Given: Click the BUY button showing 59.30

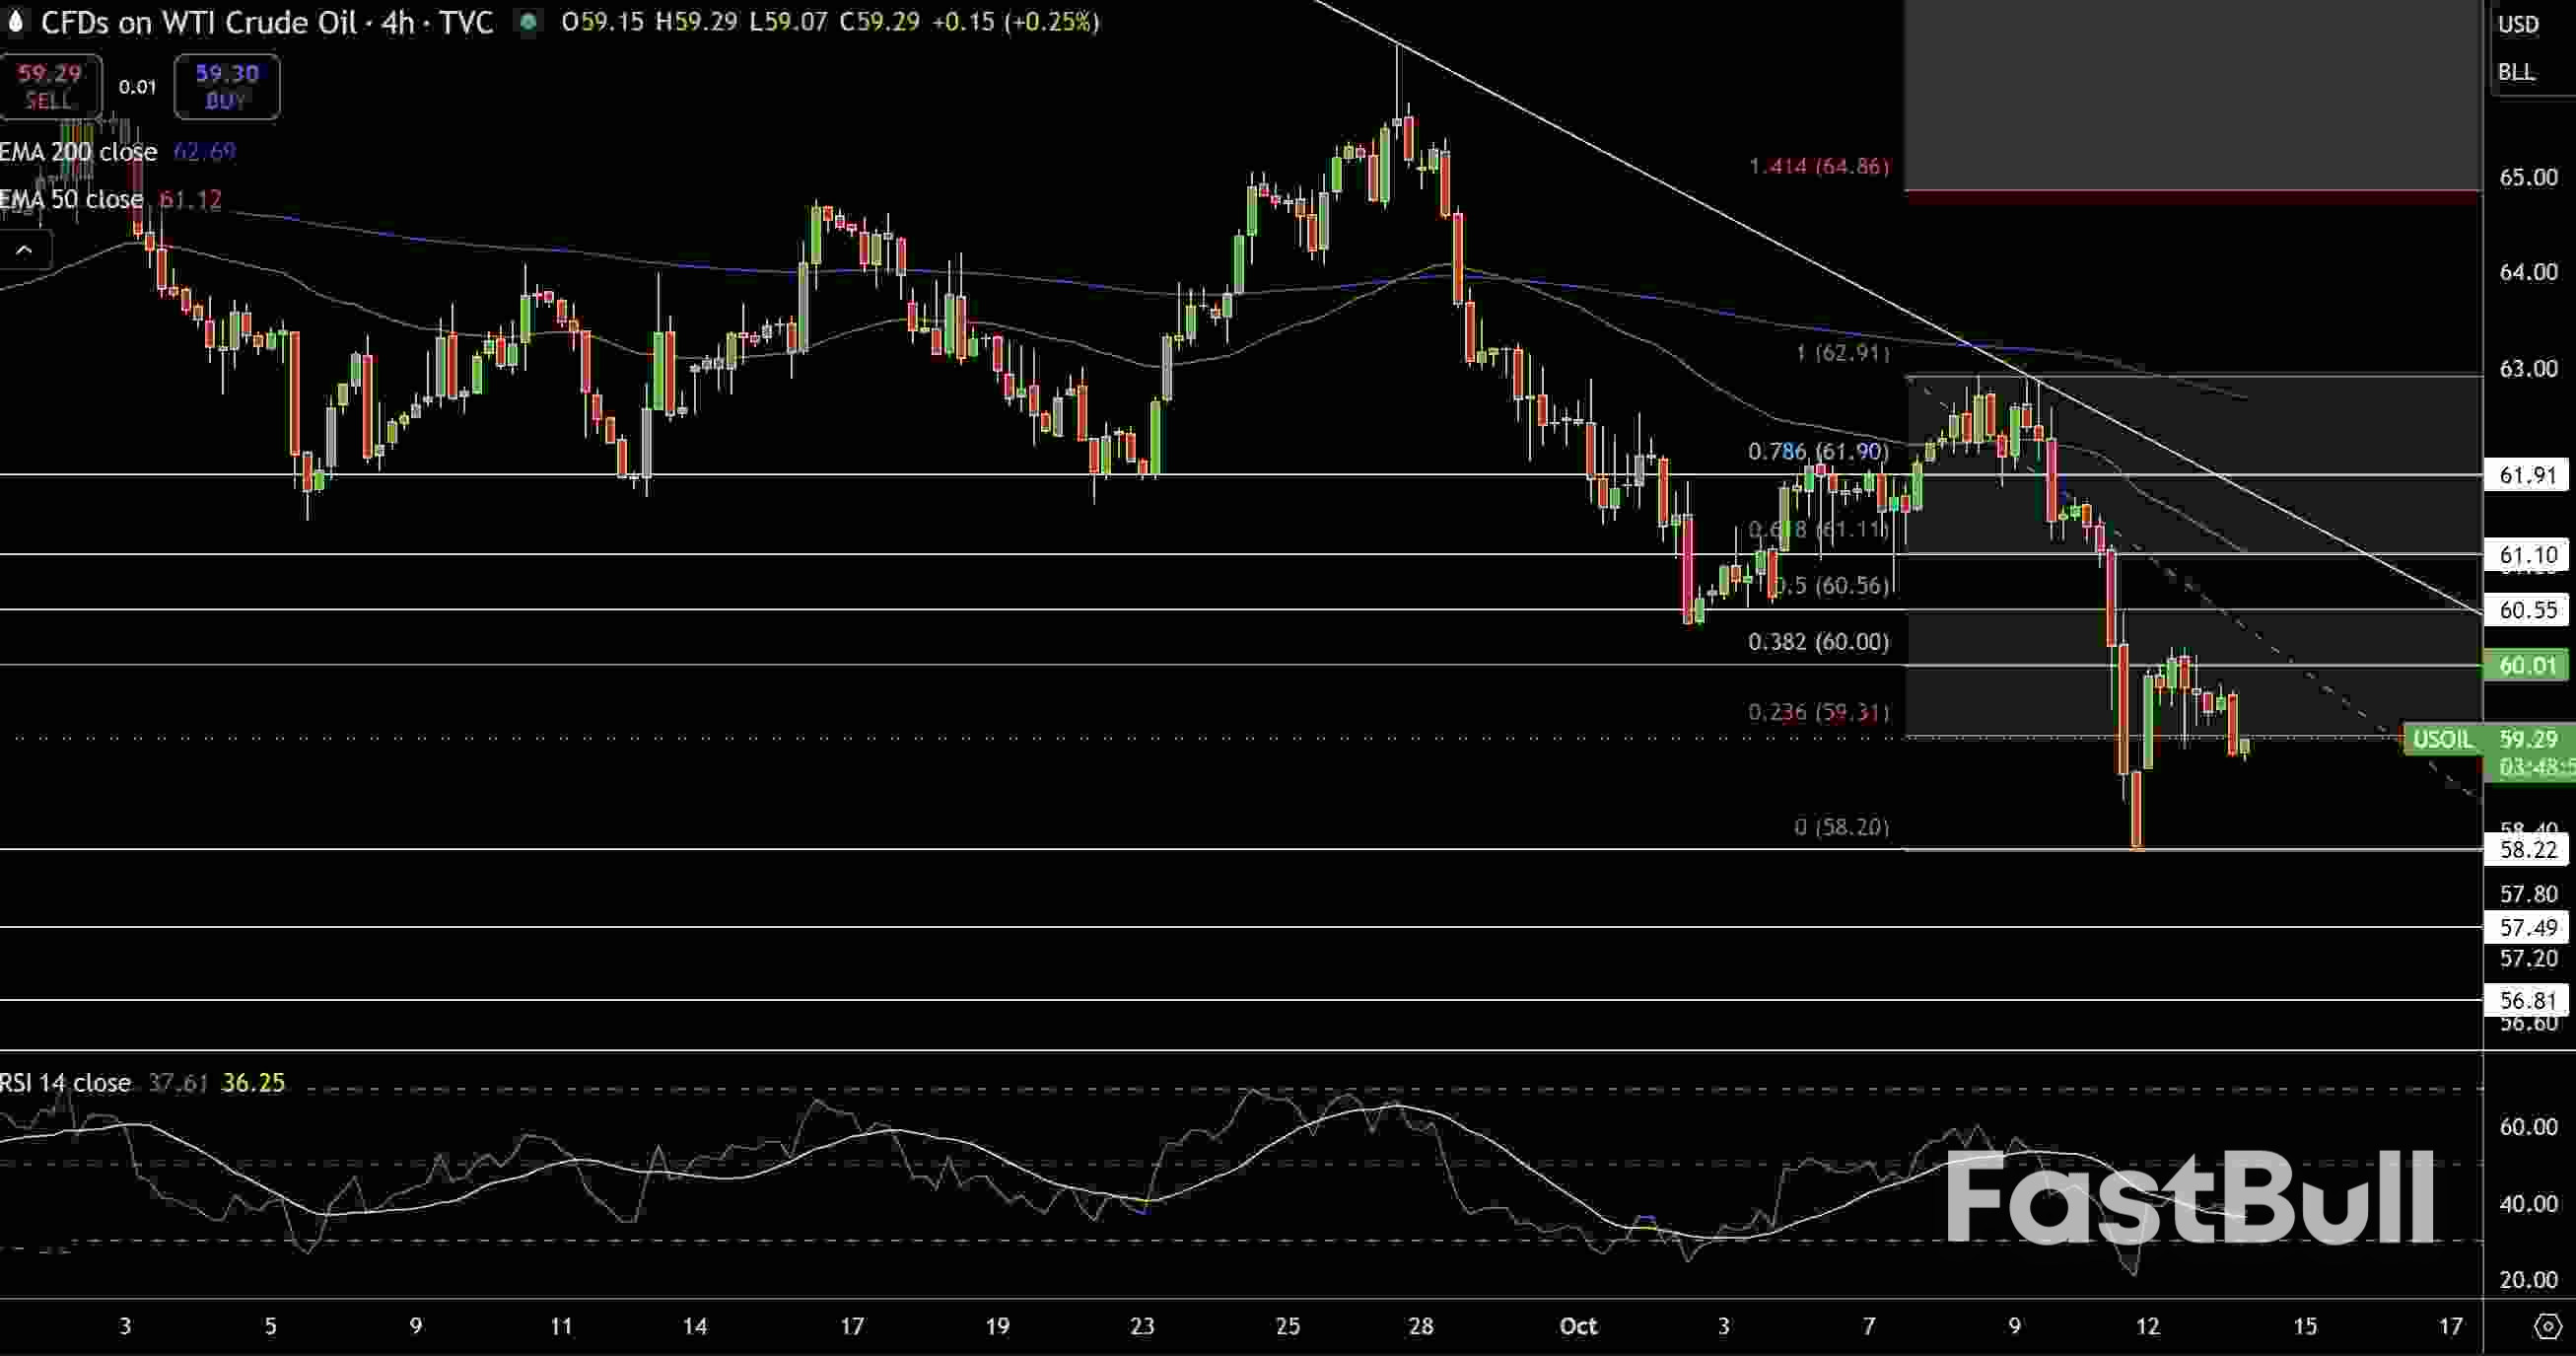Looking at the screenshot, I should pos(226,86).
